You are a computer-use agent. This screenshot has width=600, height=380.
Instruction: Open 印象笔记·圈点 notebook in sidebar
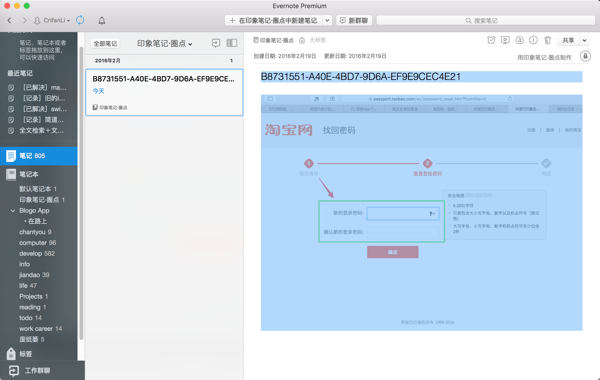[x=42, y=200]
